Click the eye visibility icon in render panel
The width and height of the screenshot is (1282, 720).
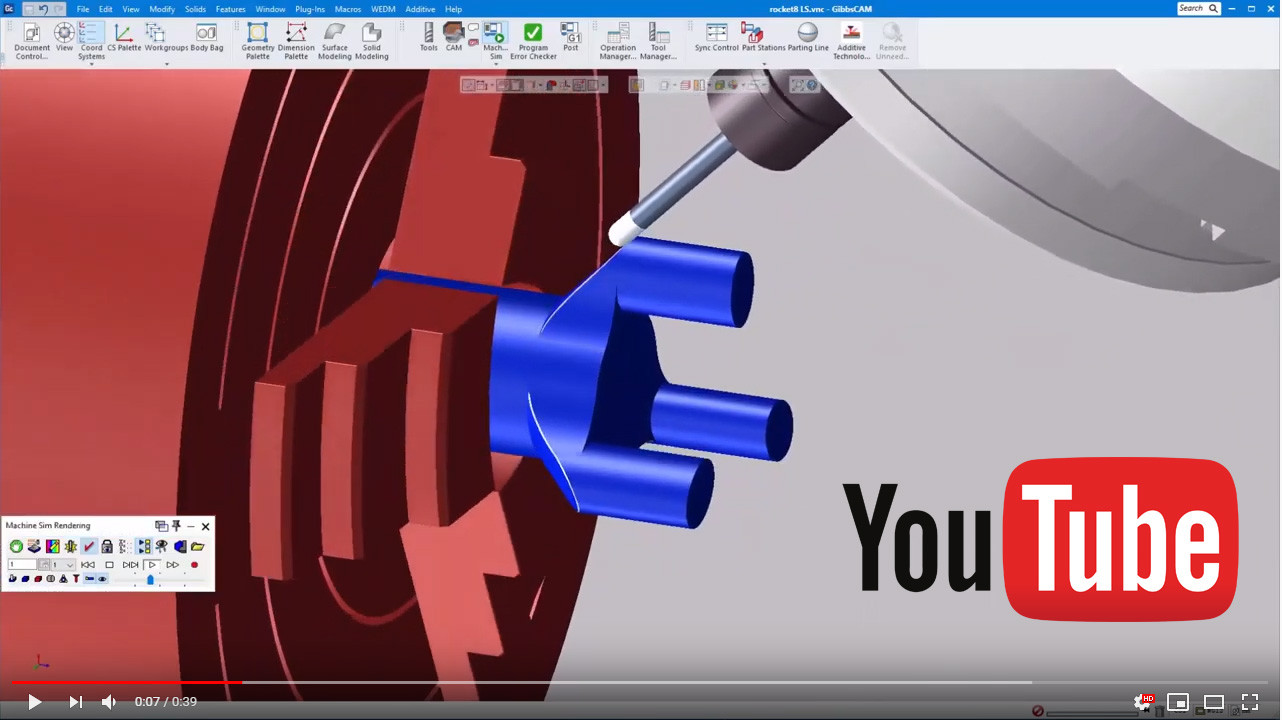tap(162, 546)
